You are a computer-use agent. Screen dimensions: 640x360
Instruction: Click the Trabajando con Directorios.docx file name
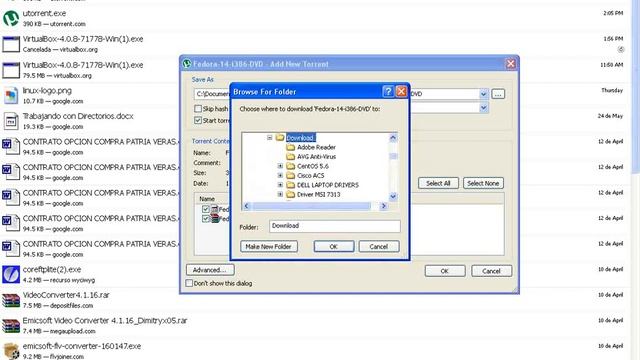tap(78, 116)
